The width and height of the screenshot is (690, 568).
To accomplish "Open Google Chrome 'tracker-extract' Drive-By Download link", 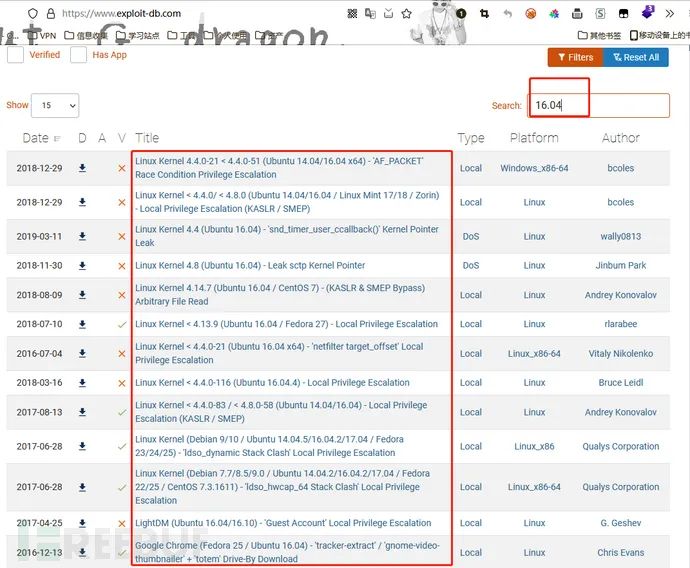I will tap(287, 552).
